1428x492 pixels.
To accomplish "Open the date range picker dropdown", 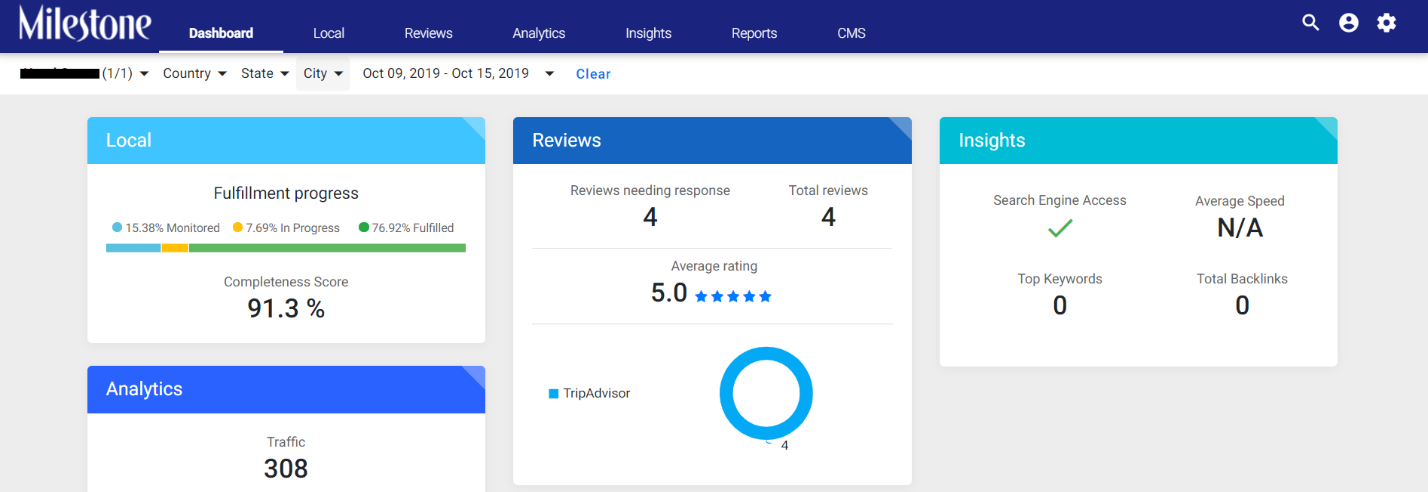I will click(458, 74).
